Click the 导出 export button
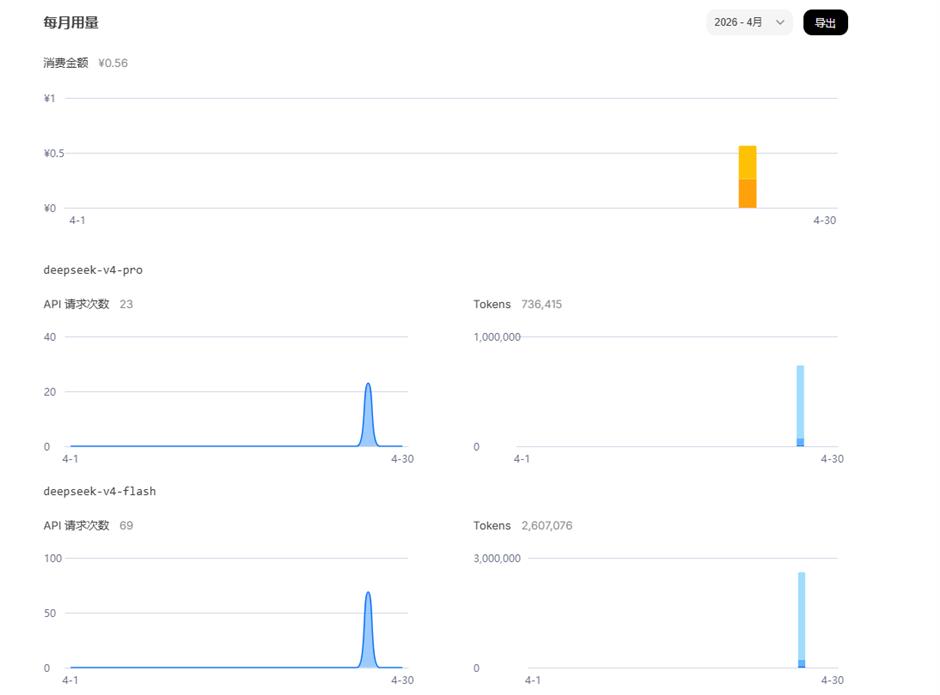This screenshot has width=940, height=695. coord(825,22)
